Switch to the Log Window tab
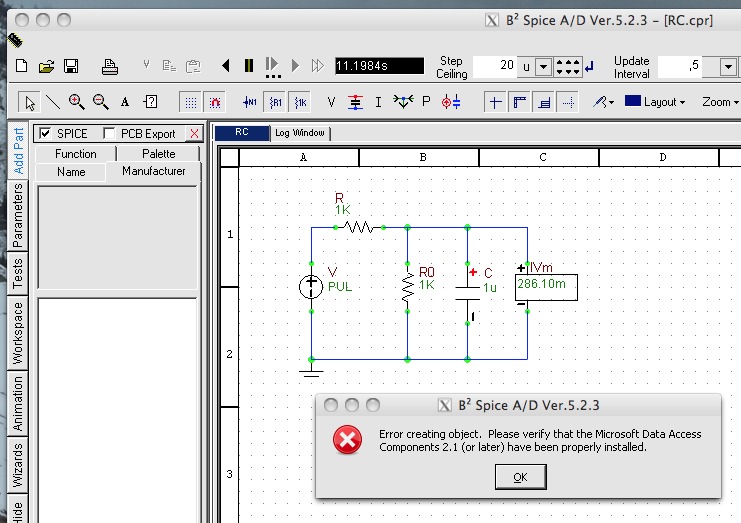Screen dimensions: 741x523 300,133
